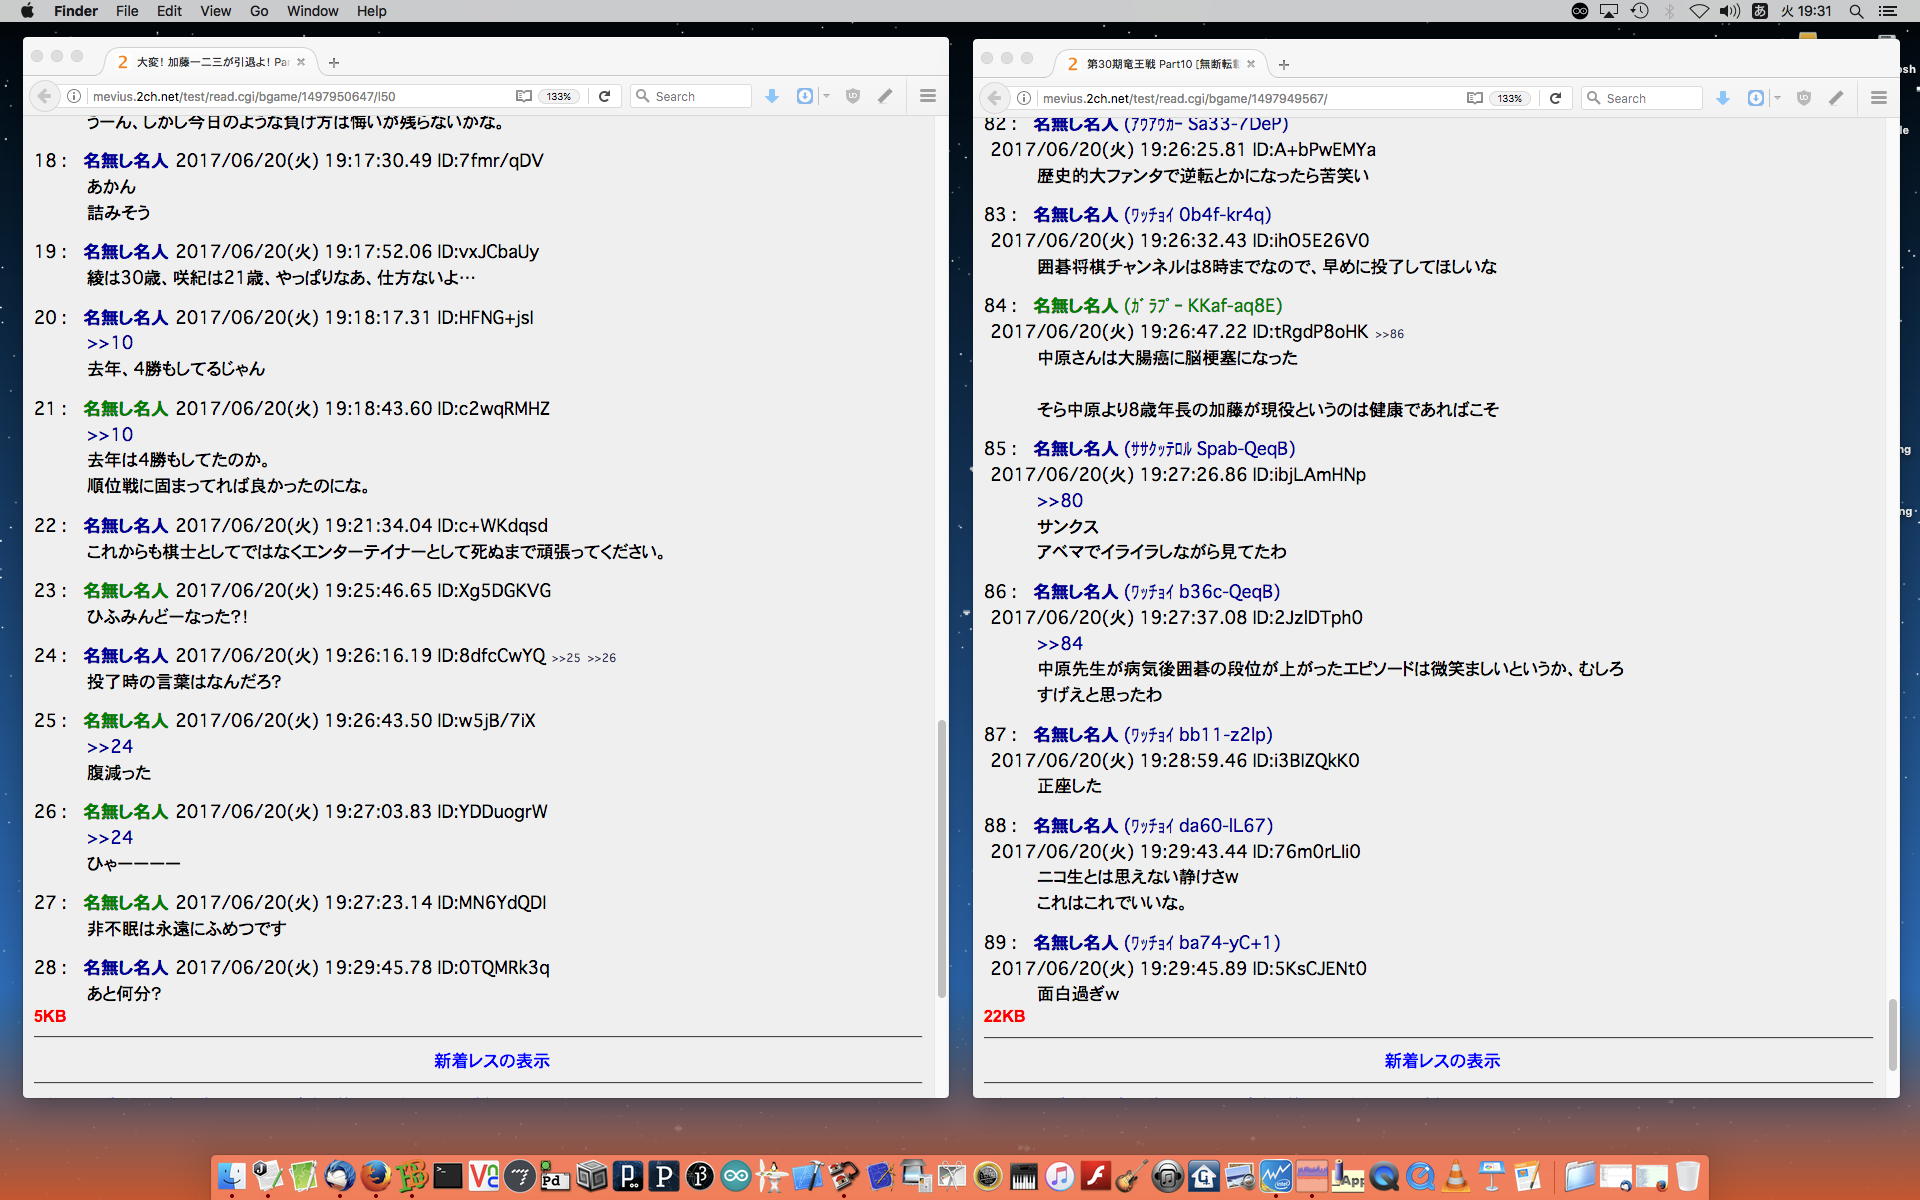Open the Go menu in menu bar
The width and height of the screenshot is (1920, 1200).
(259, 11)
